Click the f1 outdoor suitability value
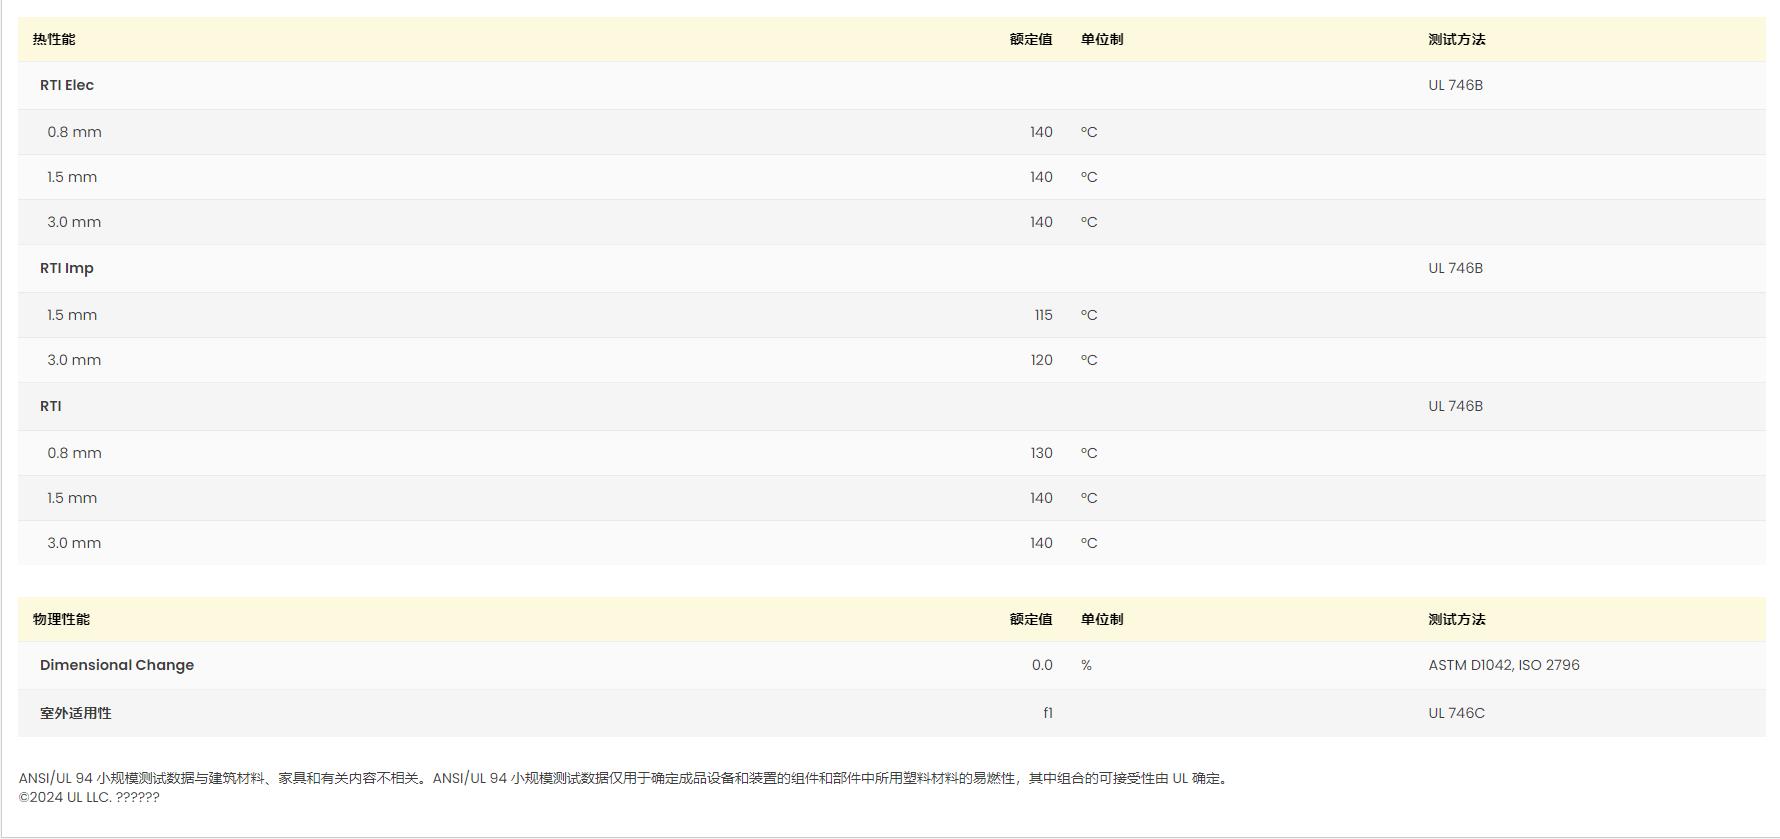Viewport: 1780px width, 839px height. click(x=1047, y=713)
